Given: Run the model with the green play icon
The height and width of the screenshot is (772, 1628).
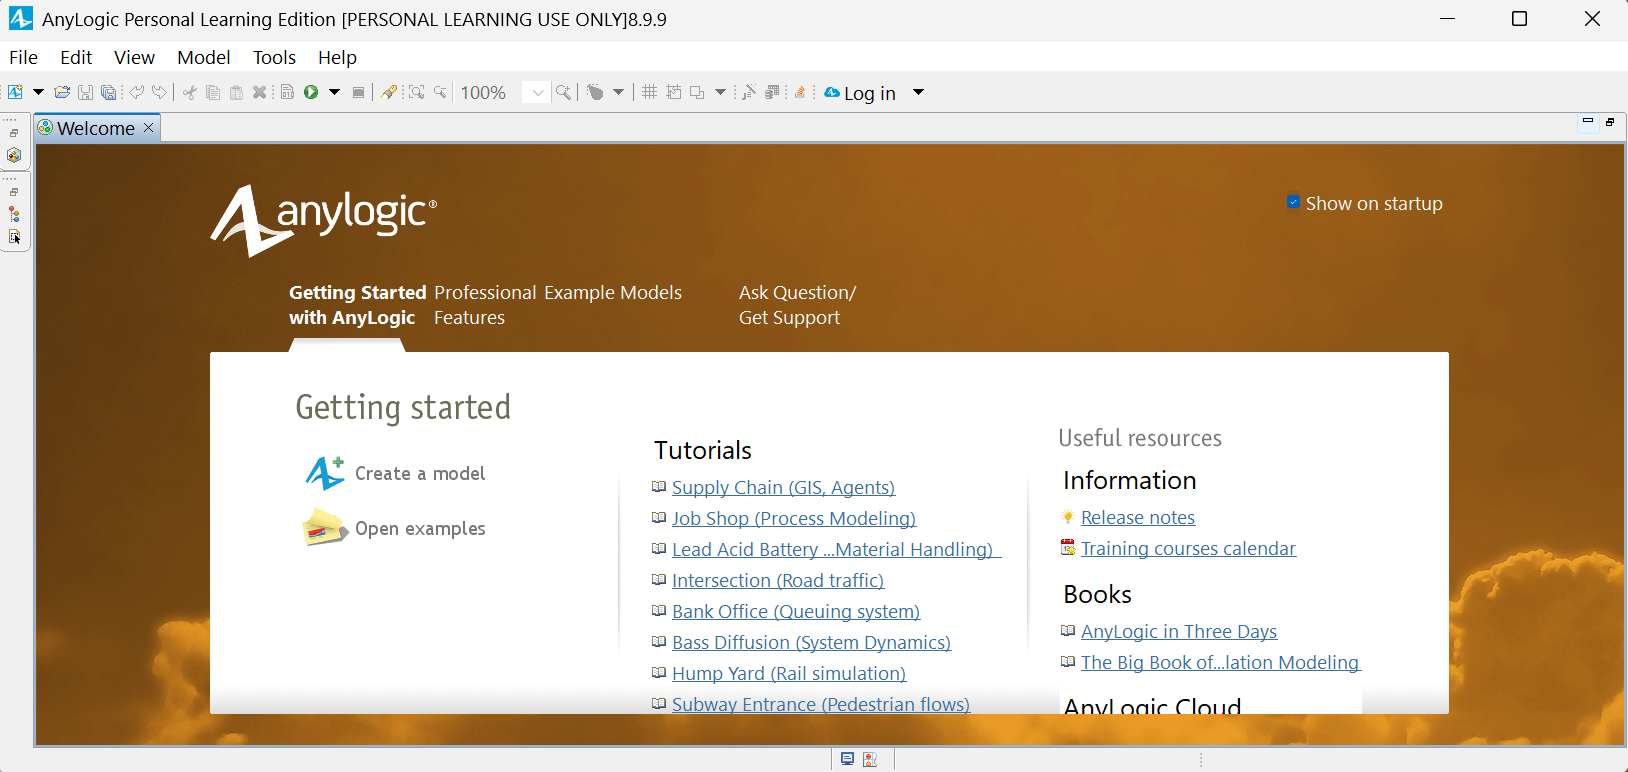Looking at the screenshot, I should 311,92.
